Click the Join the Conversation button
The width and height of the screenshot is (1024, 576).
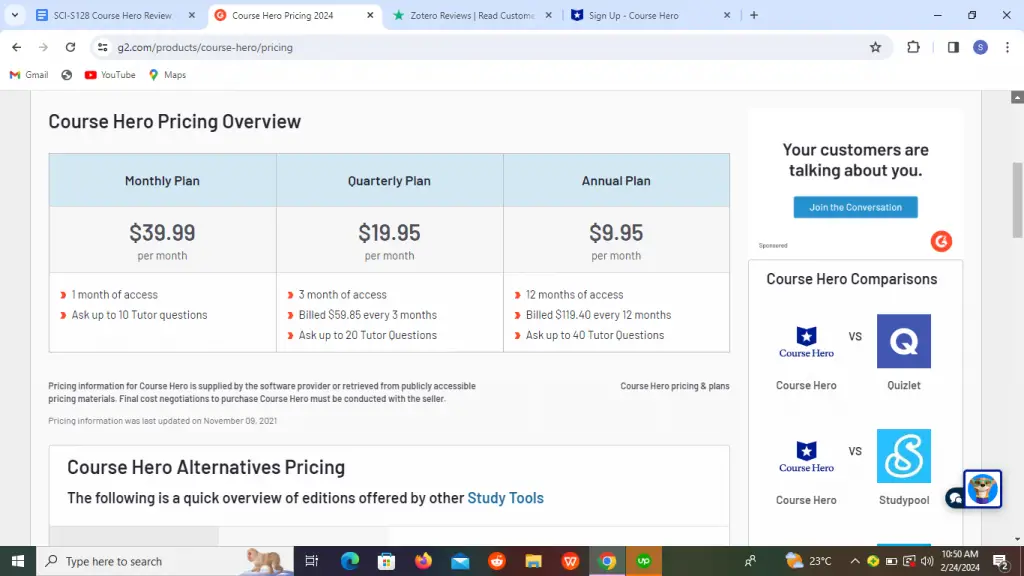[x=855, y=207]
